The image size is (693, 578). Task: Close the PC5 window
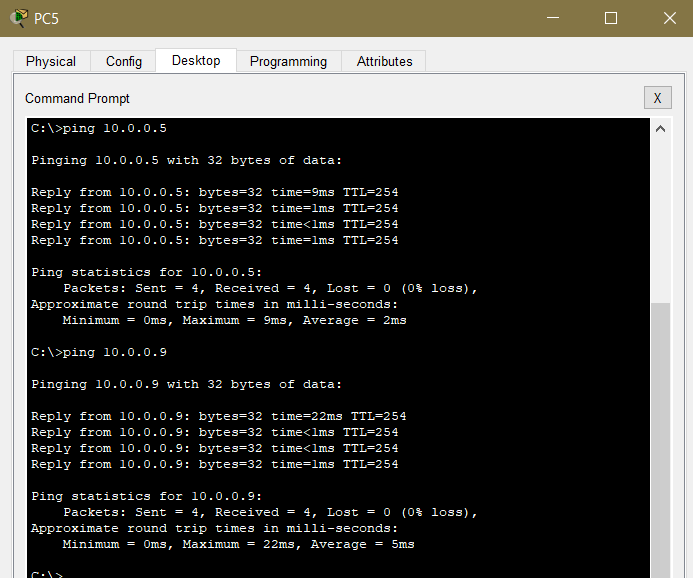click(x=669, y=18)
